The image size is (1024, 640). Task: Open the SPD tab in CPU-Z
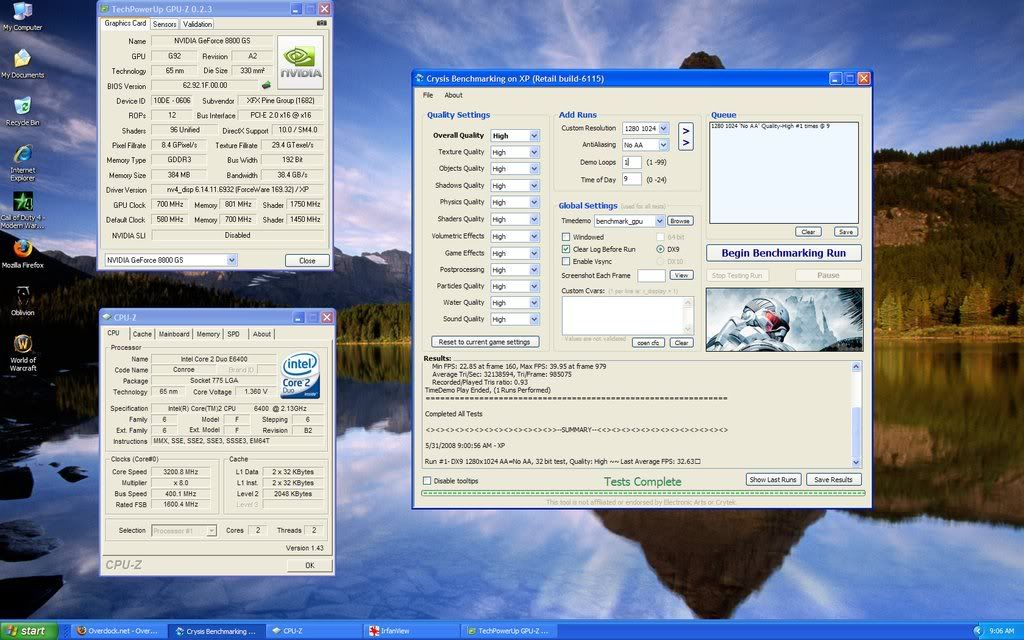(233, 334)
